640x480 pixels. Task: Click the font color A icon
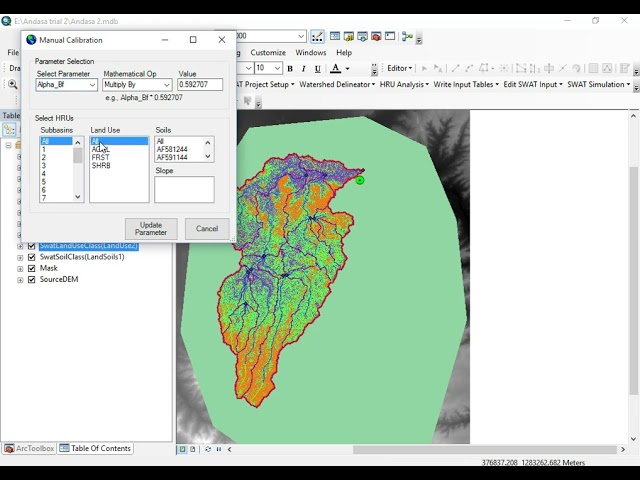[336, 68]
